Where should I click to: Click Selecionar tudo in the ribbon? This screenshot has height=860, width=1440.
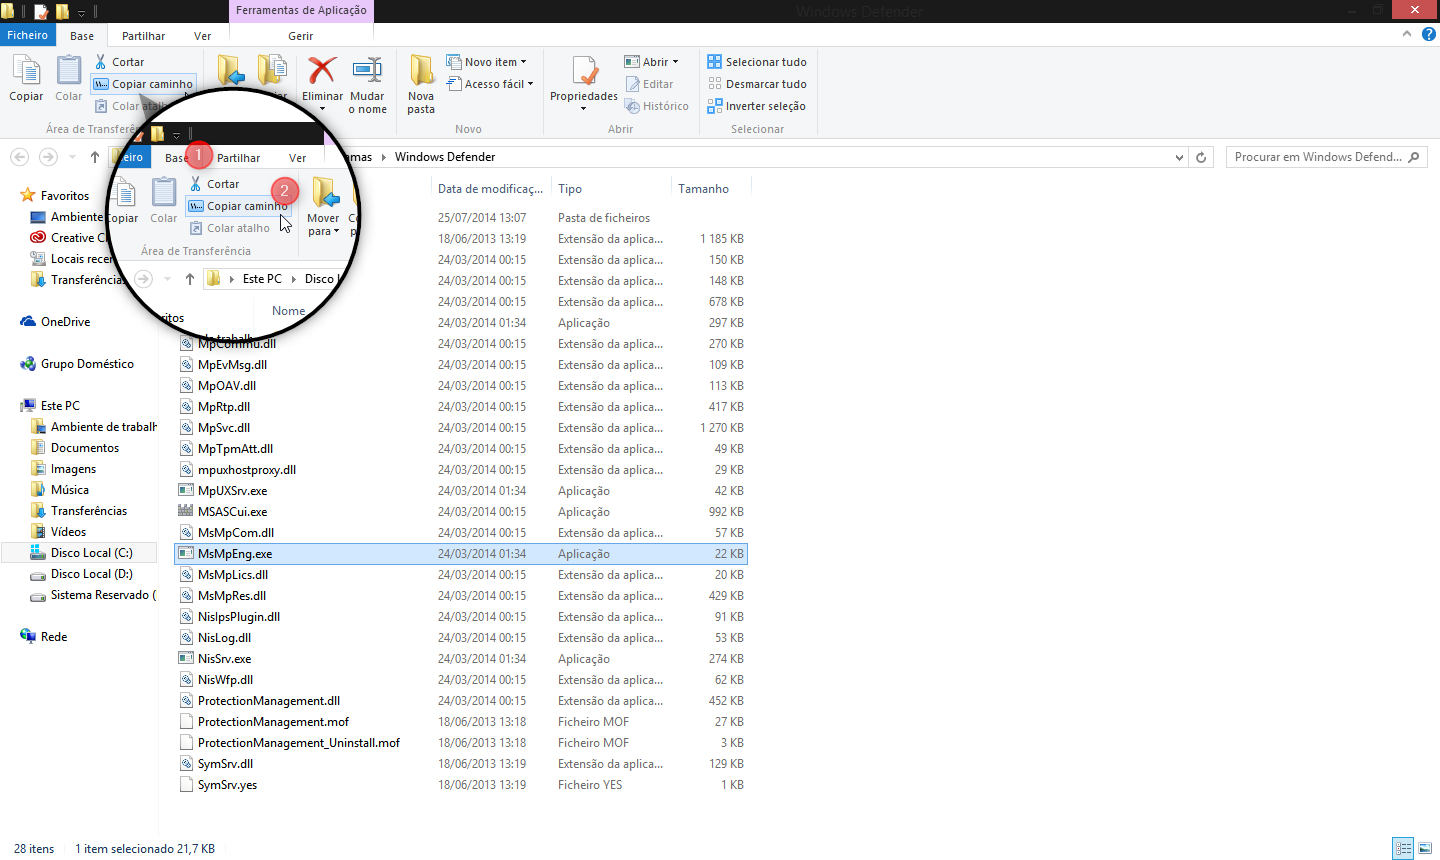pyautogui.click(x=757, y=62)
